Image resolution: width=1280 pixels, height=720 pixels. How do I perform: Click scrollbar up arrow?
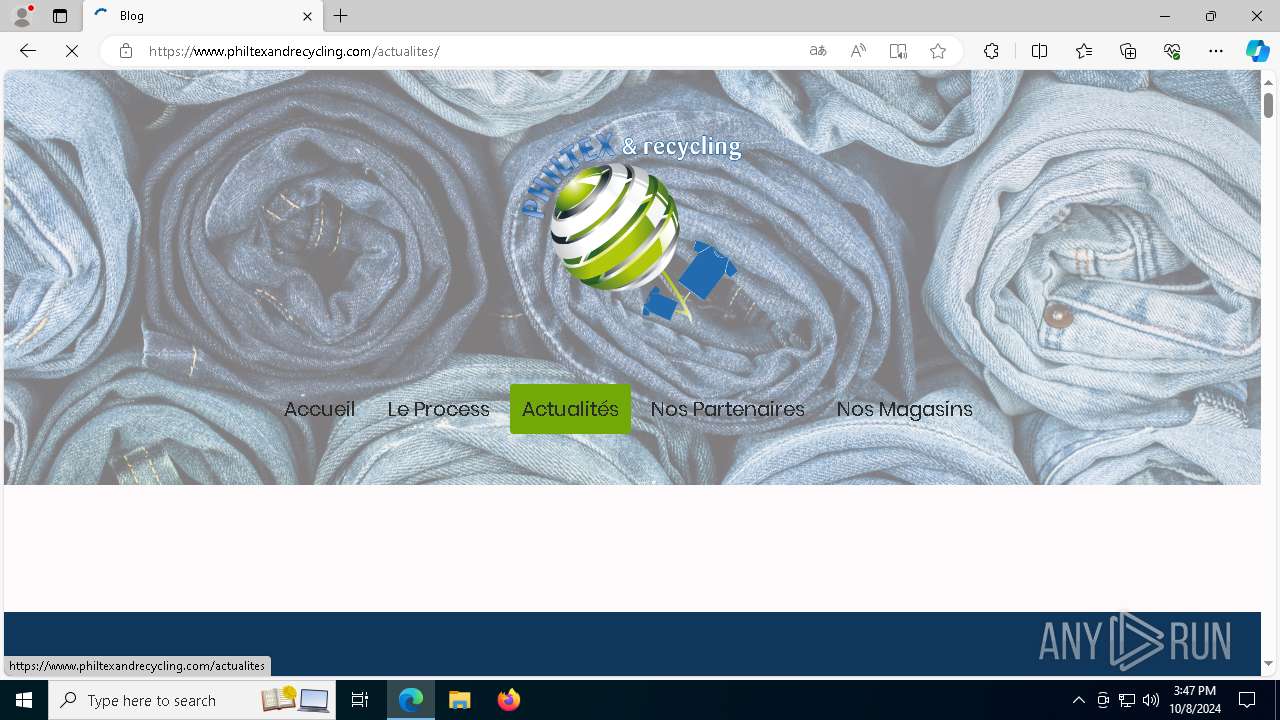point(1268,81)
